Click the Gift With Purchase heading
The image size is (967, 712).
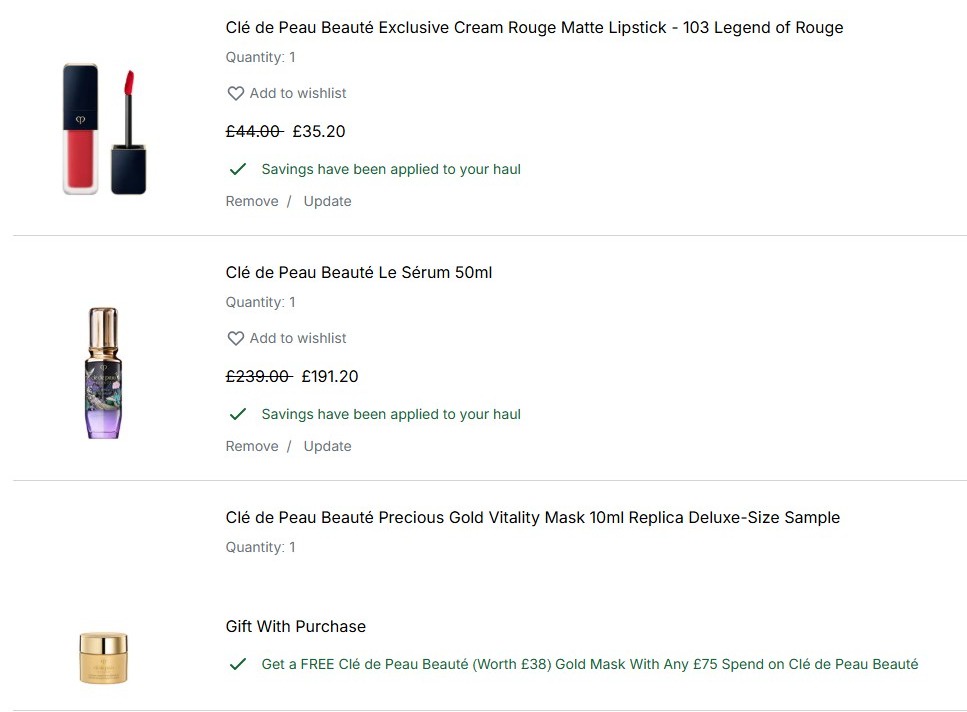[296, 627]
